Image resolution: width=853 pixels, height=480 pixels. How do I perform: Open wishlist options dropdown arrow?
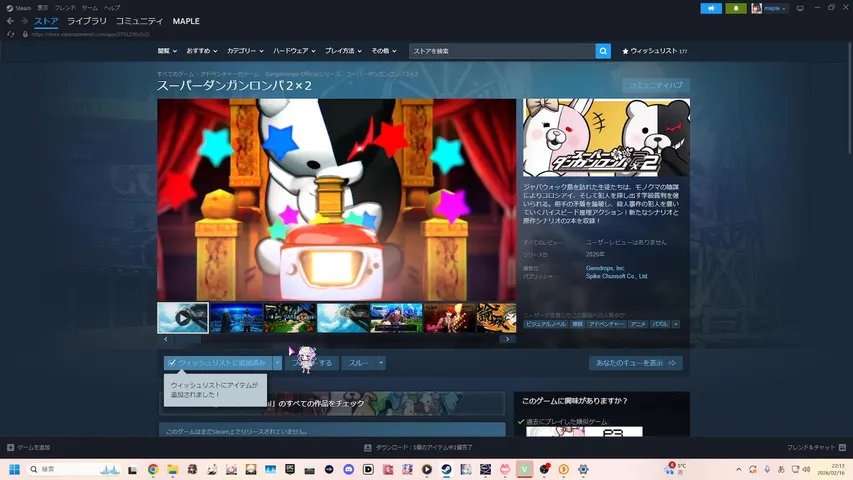pyautogui.click(x=277, y=362)
